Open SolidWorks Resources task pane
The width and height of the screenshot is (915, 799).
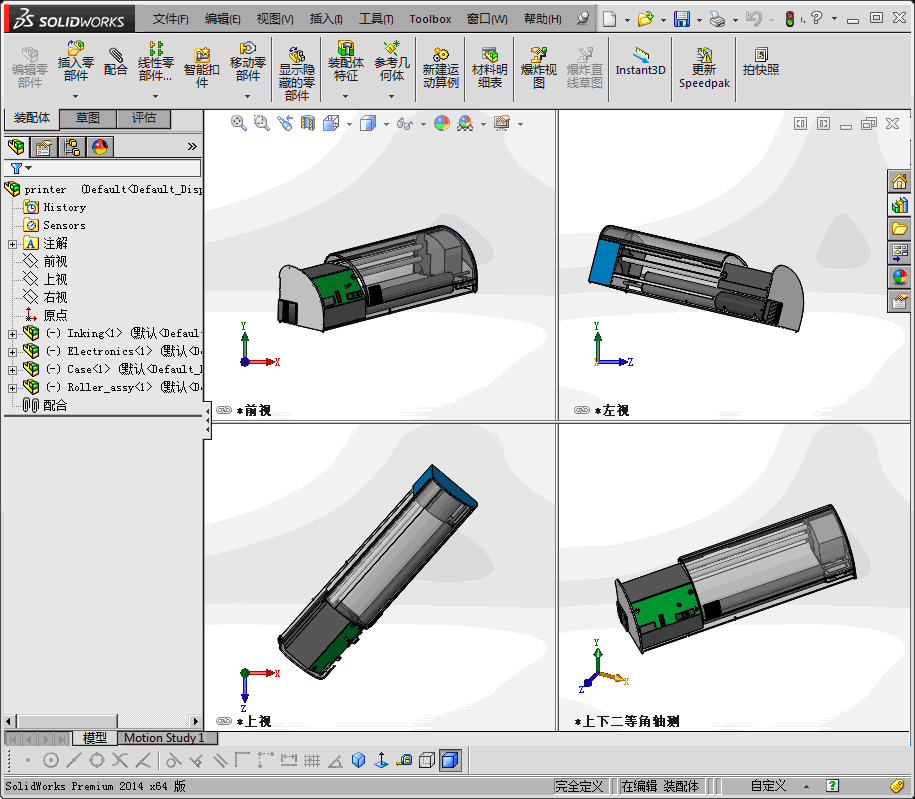pyautogui.click(x=899, y=182)
